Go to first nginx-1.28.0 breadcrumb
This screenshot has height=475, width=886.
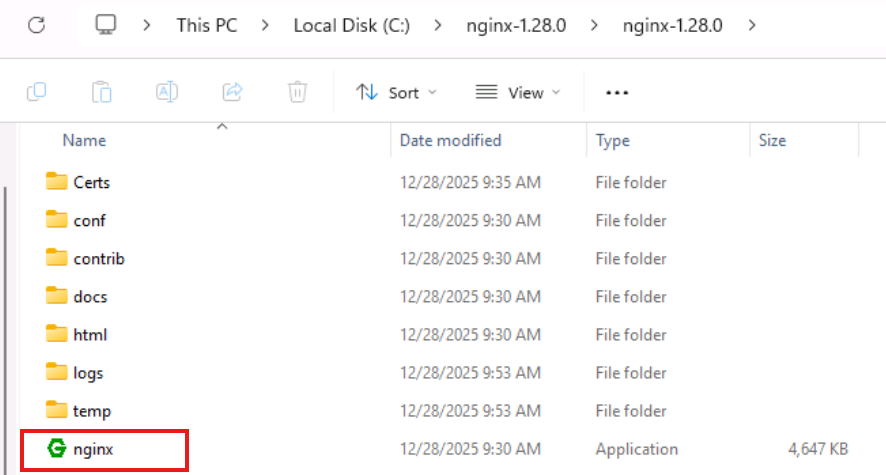click(x=516, y=25)
